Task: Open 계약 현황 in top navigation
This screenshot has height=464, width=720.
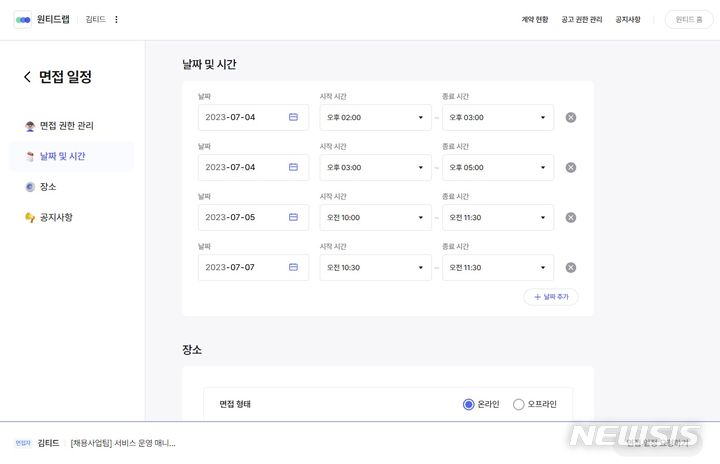Action: click(535, 19)
